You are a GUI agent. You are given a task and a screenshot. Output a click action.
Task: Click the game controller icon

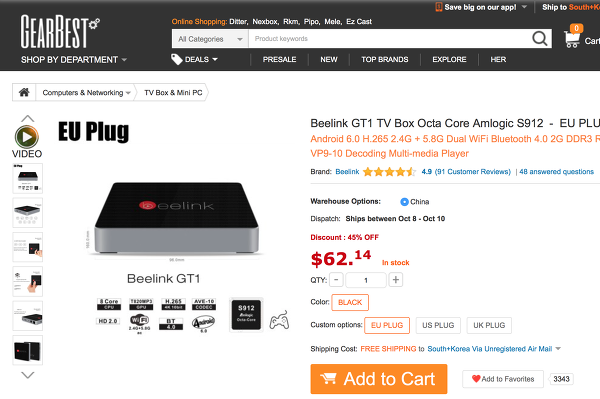[279, 320]
